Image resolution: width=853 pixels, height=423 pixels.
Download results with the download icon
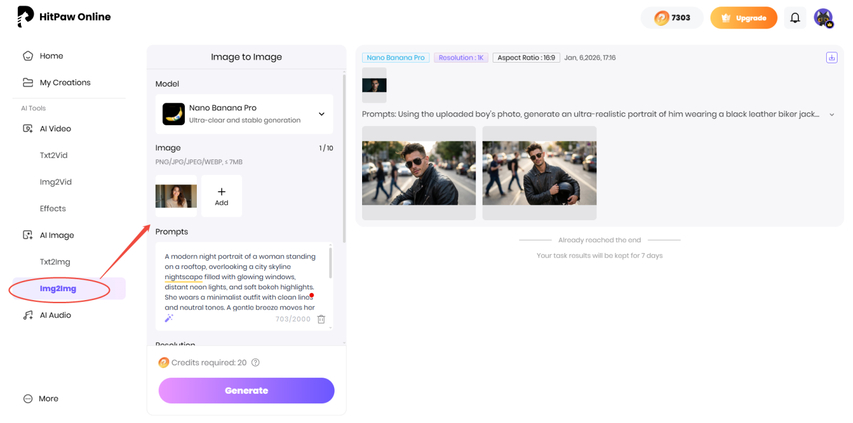(831, 58)
